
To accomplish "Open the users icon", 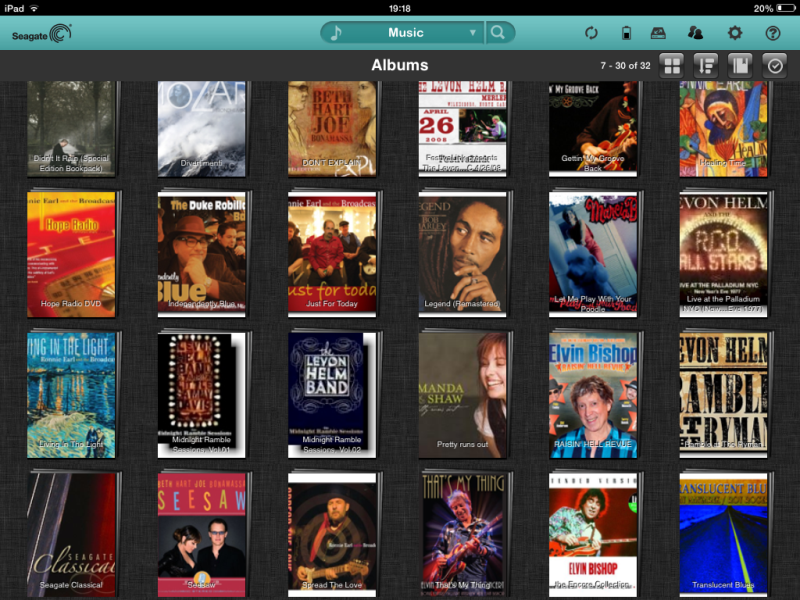I will pyautogui.click(x=695, y=33).
